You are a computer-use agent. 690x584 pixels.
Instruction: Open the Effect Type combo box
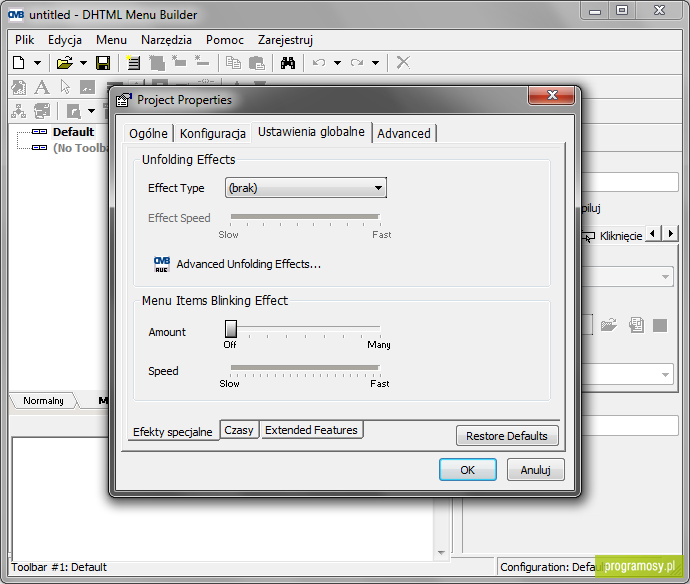click(x=306, y=188)
